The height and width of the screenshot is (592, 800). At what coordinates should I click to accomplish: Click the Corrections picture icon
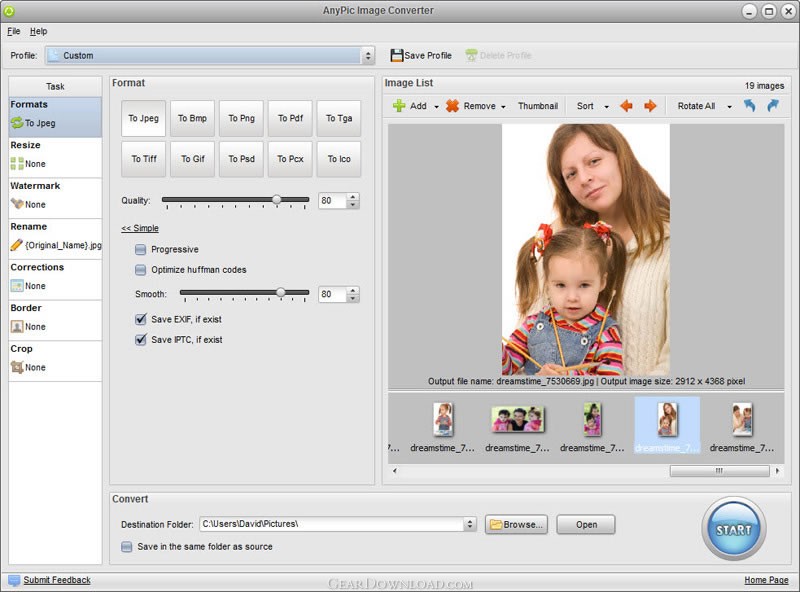[x=17, y=286]
